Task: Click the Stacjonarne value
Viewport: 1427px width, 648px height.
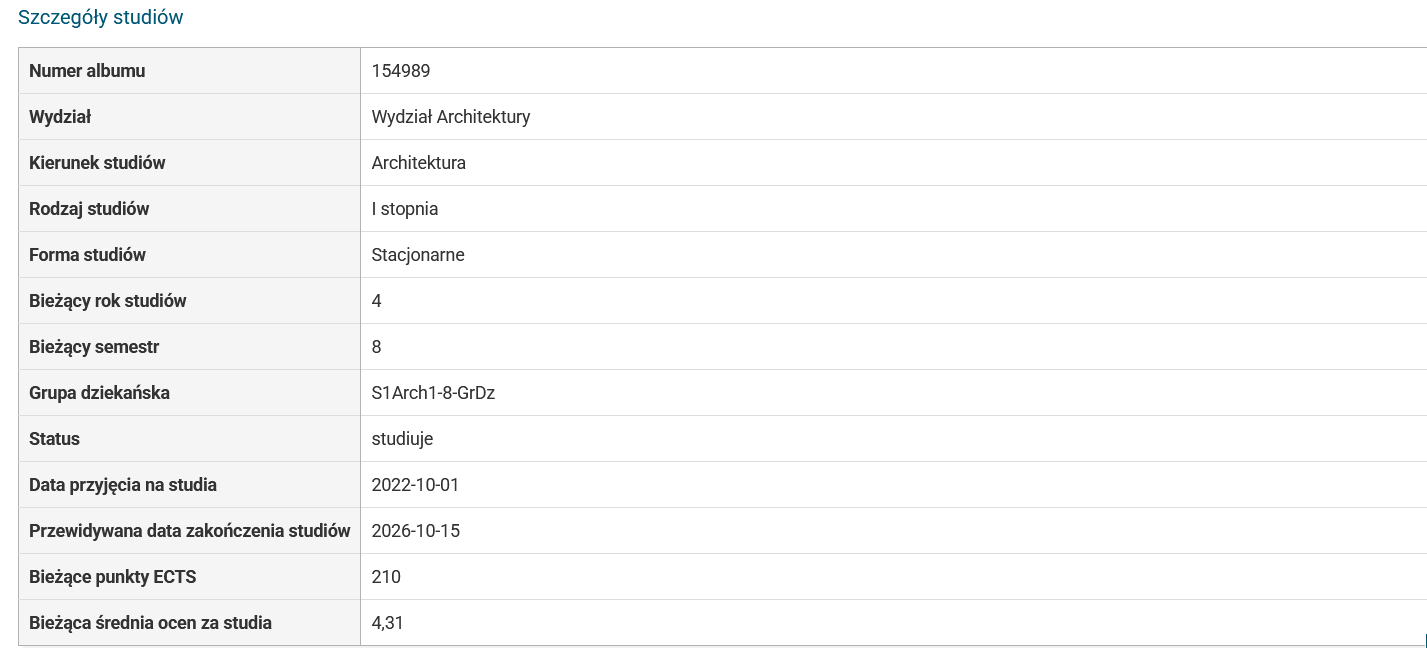Action: (x=417, y=255)
